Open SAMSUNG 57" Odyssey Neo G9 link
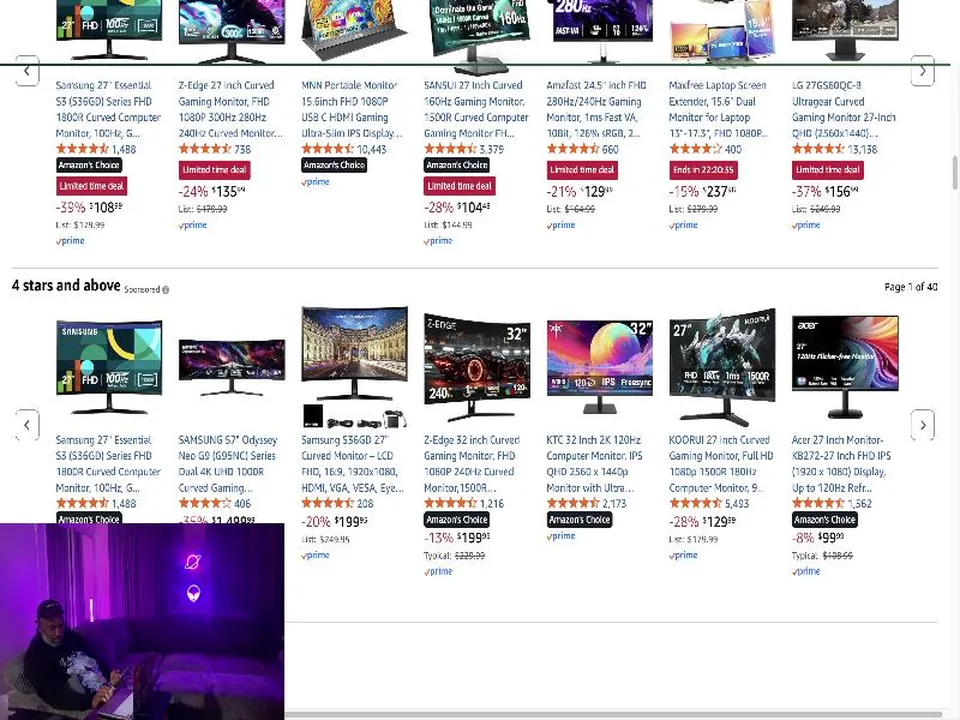 coord(228,463)
